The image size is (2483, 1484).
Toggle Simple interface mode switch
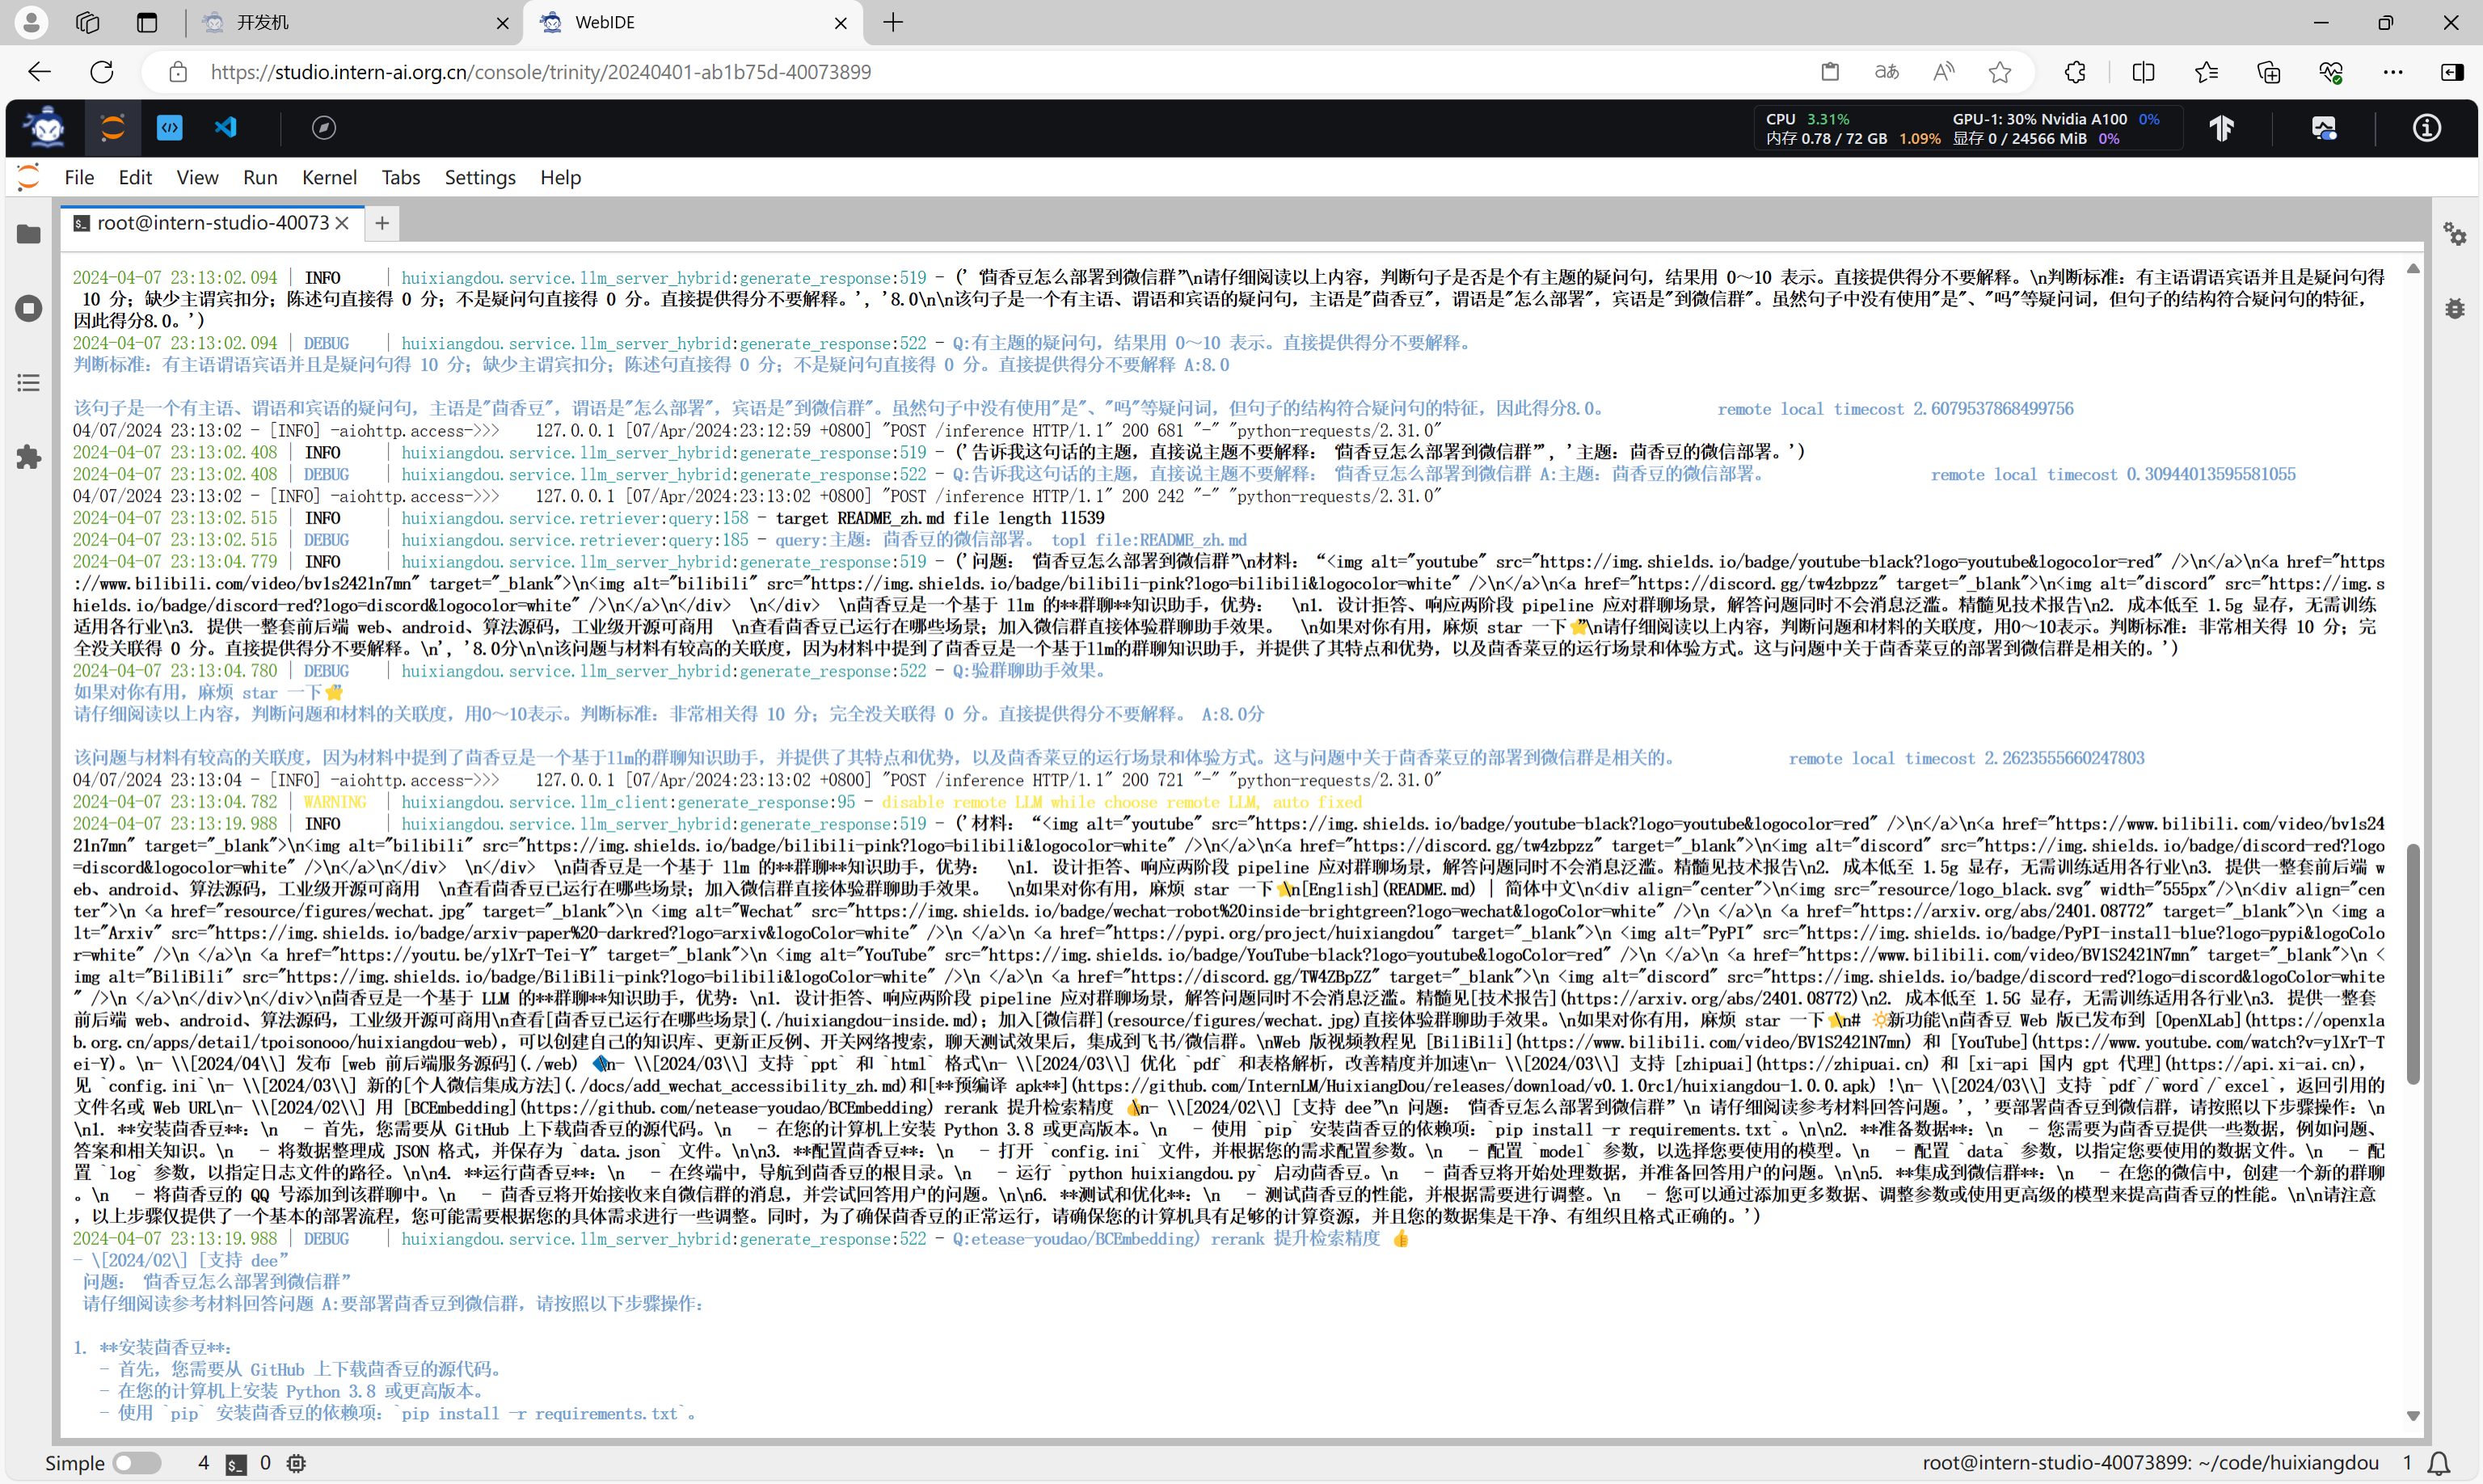coord(137,1463)
